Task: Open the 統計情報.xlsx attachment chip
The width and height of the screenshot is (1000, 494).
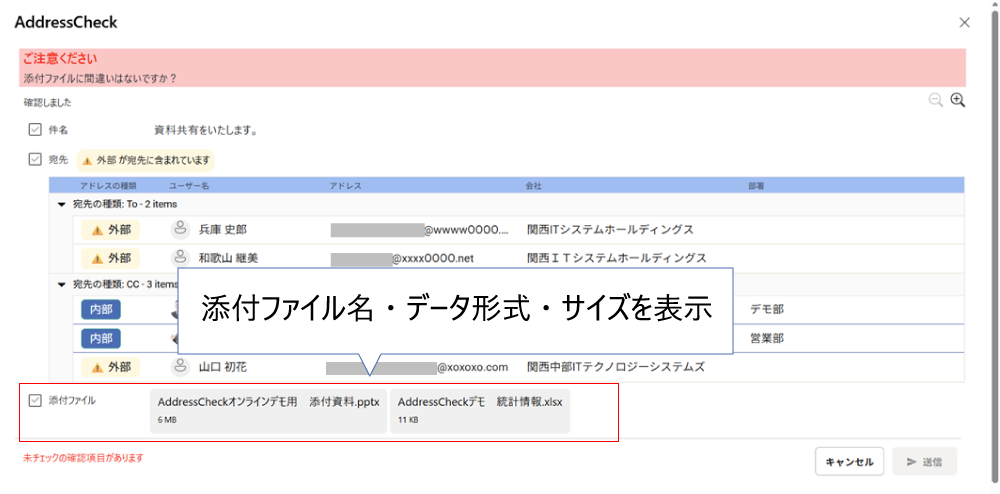Action: tap(480, 410)
